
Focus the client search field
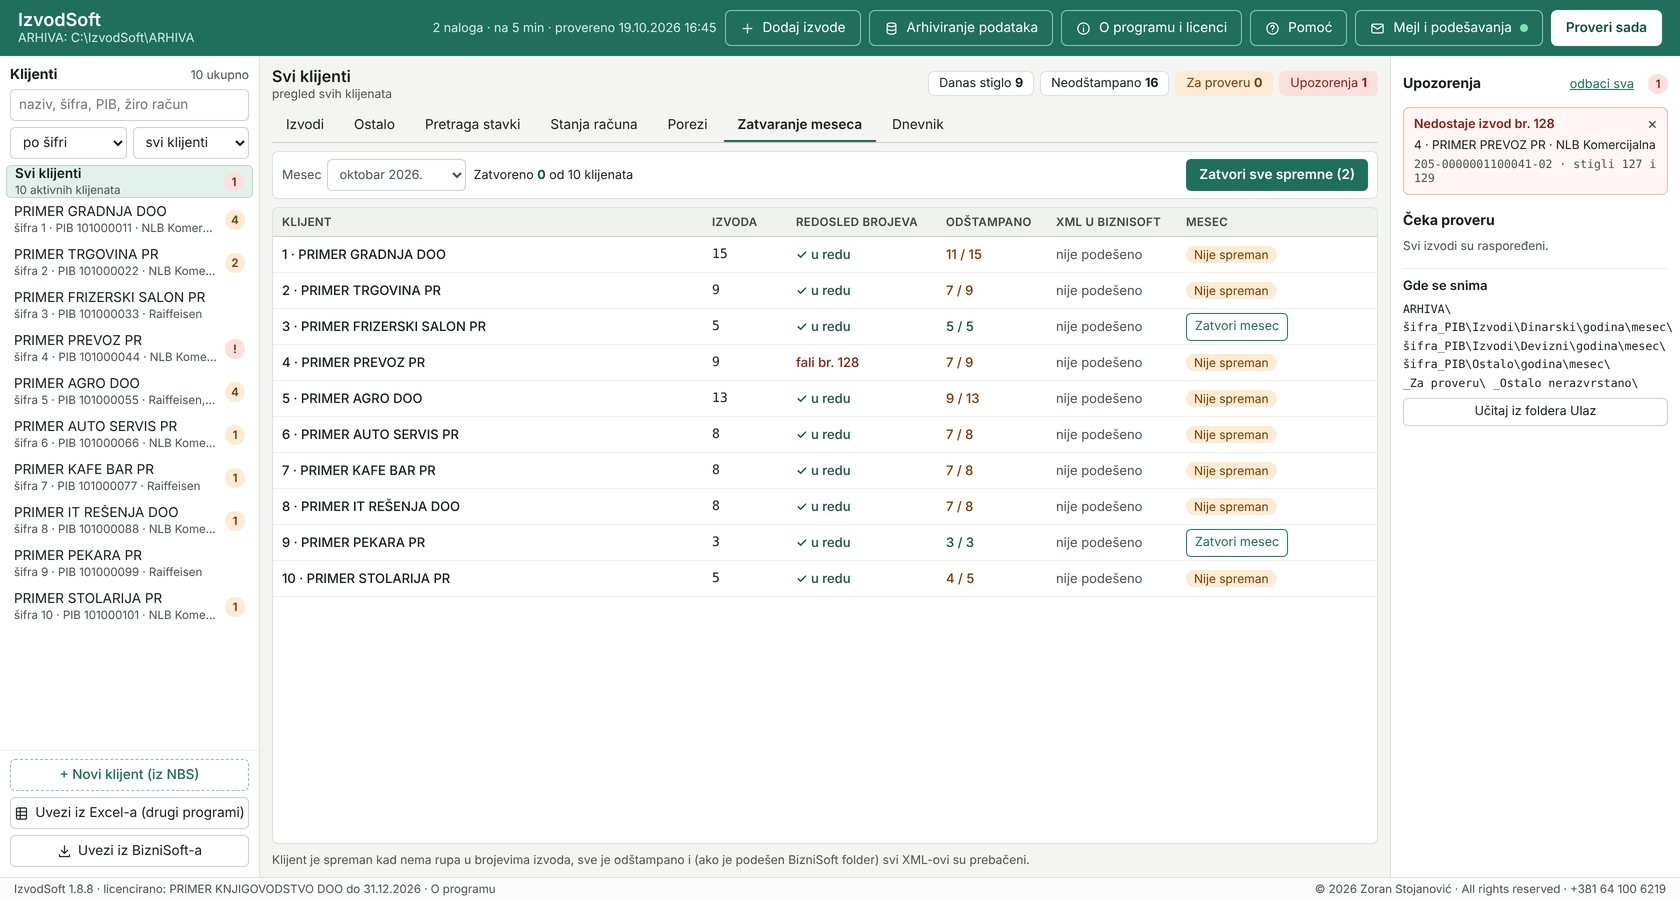click(129, 104)
